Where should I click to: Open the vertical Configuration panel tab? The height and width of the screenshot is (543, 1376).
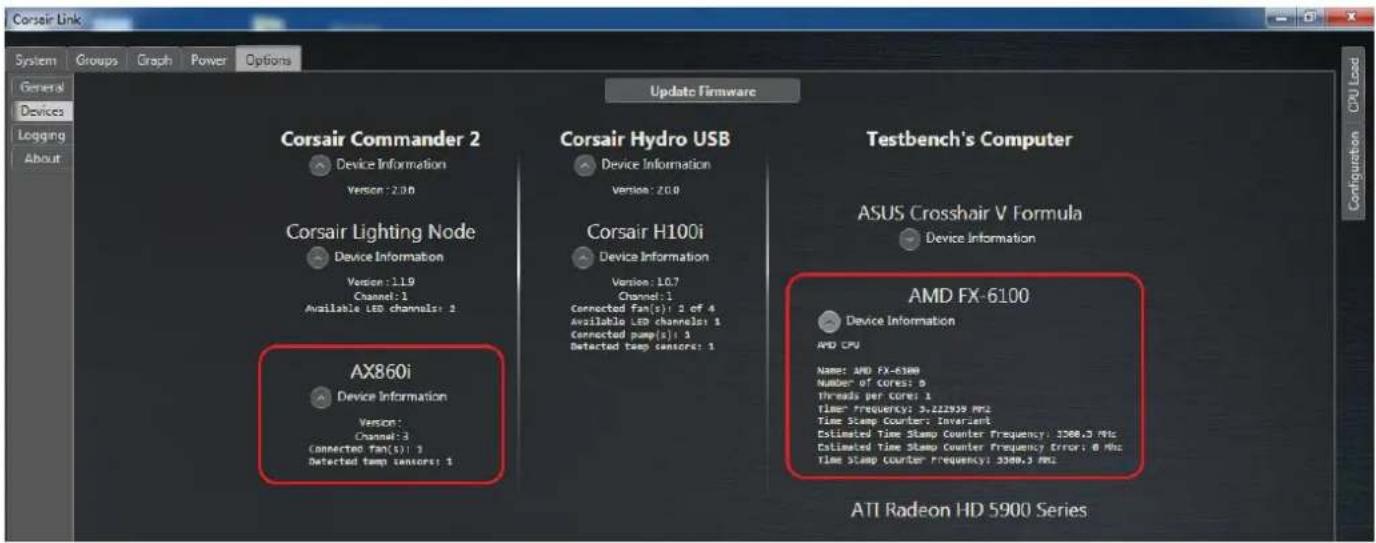coord(1354,169)
